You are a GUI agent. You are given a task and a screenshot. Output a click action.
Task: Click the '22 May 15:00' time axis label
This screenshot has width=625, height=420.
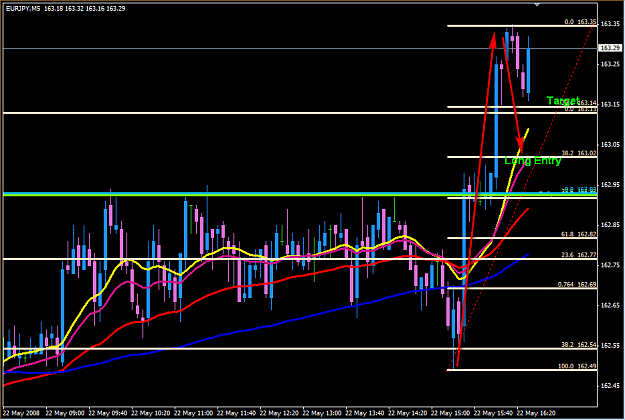pyautogui.click(x=450, y=413)
